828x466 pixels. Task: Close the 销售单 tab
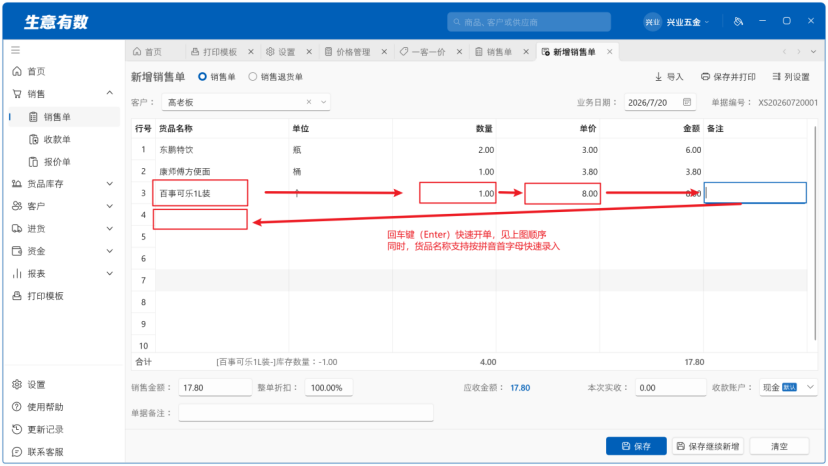(x=526, y=52)
